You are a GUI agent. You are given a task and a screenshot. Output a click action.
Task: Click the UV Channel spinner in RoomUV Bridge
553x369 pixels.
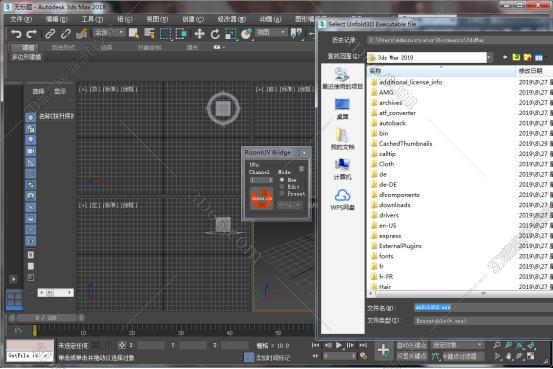click(x=261, y=180)
